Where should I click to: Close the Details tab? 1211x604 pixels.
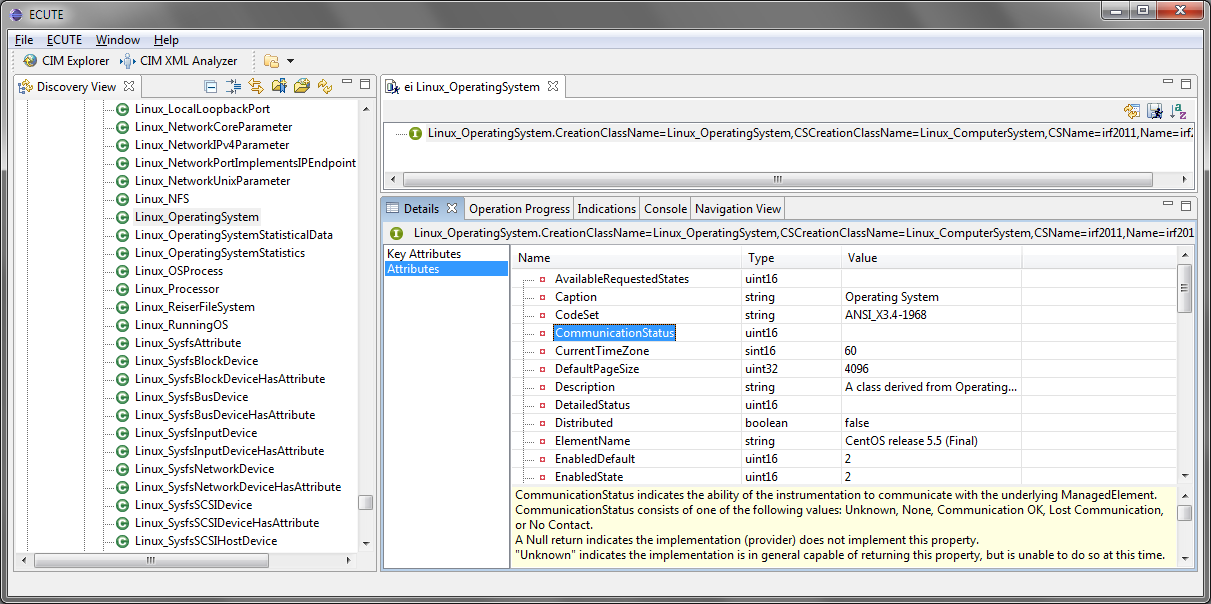(451, 208)
